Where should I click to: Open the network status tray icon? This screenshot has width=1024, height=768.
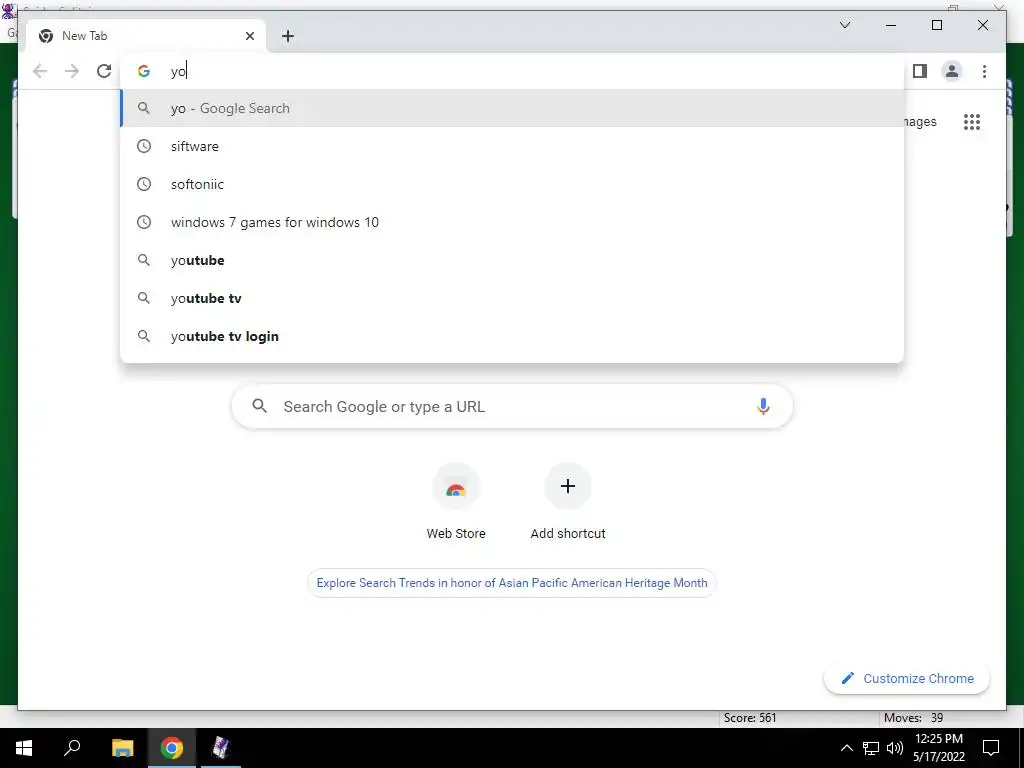coord(871,748)
